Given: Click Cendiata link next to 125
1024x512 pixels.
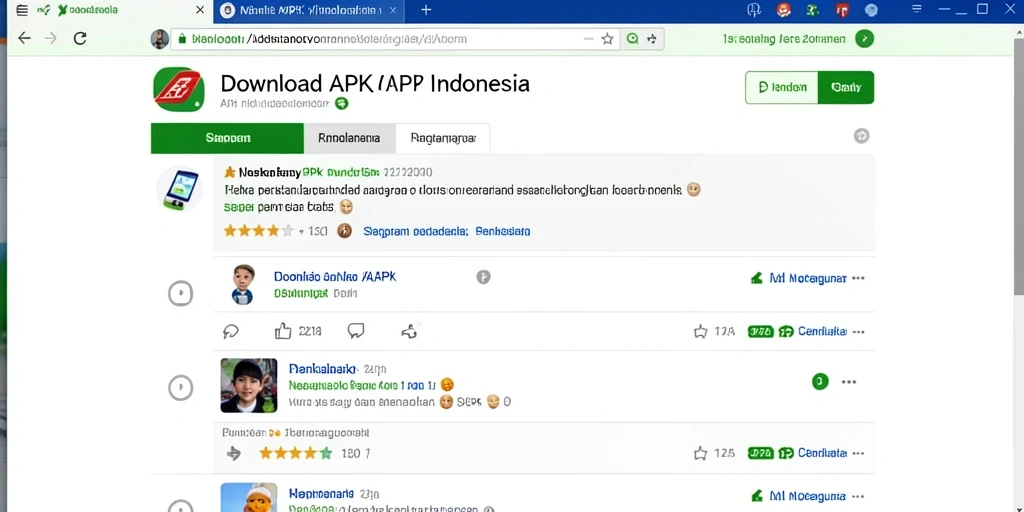Looking at the screenshot, I should point(822,453).
